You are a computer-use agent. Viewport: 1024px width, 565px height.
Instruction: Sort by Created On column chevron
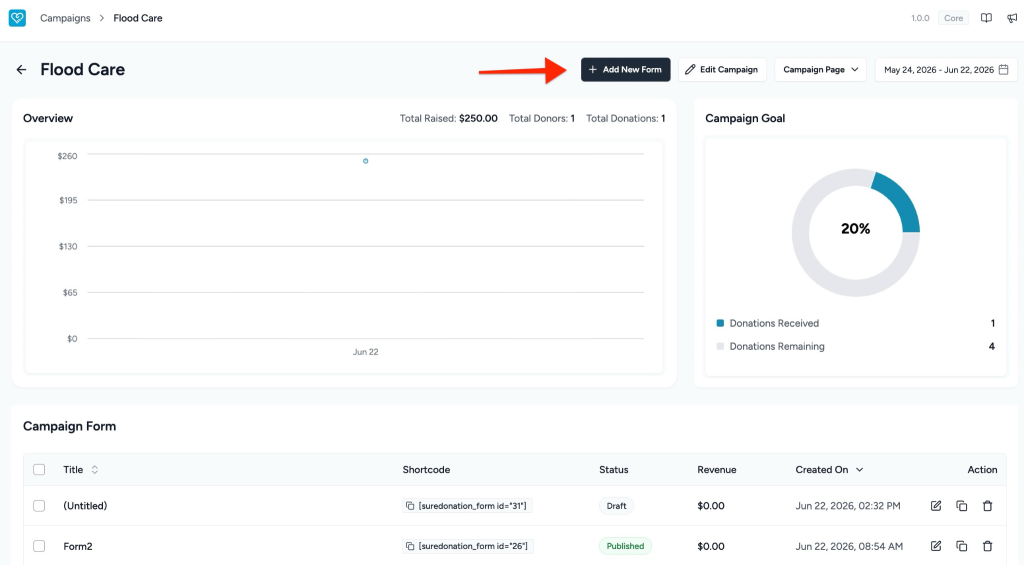pos(859,470)
